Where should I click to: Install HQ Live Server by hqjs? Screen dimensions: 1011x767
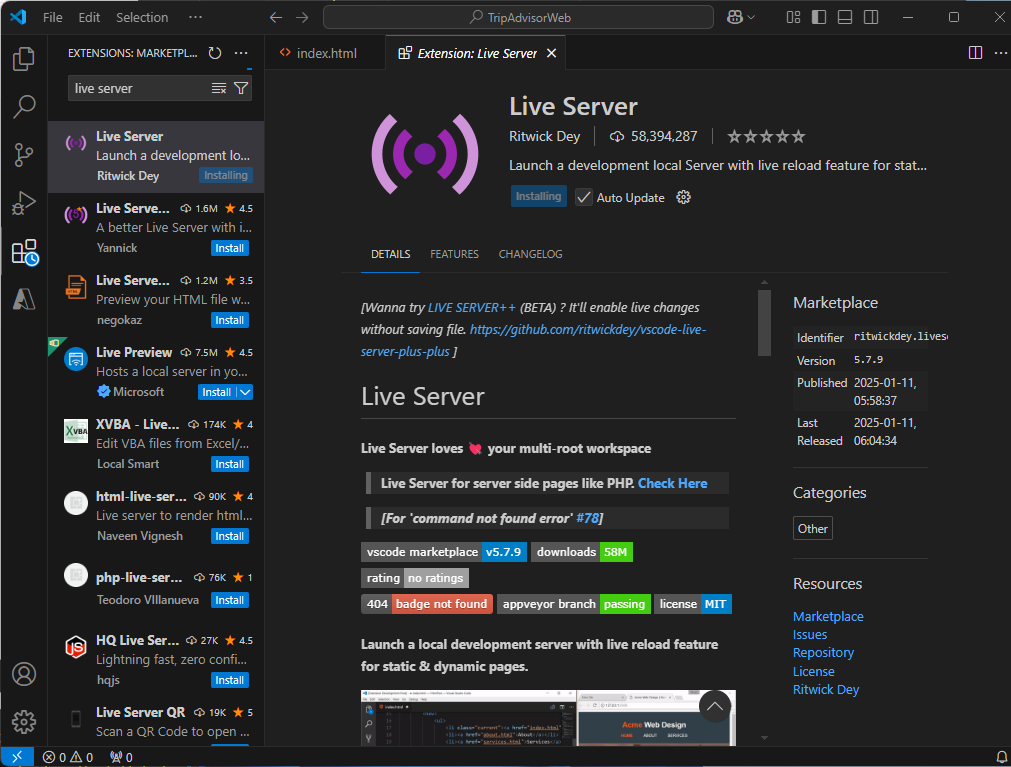[230, 680]
